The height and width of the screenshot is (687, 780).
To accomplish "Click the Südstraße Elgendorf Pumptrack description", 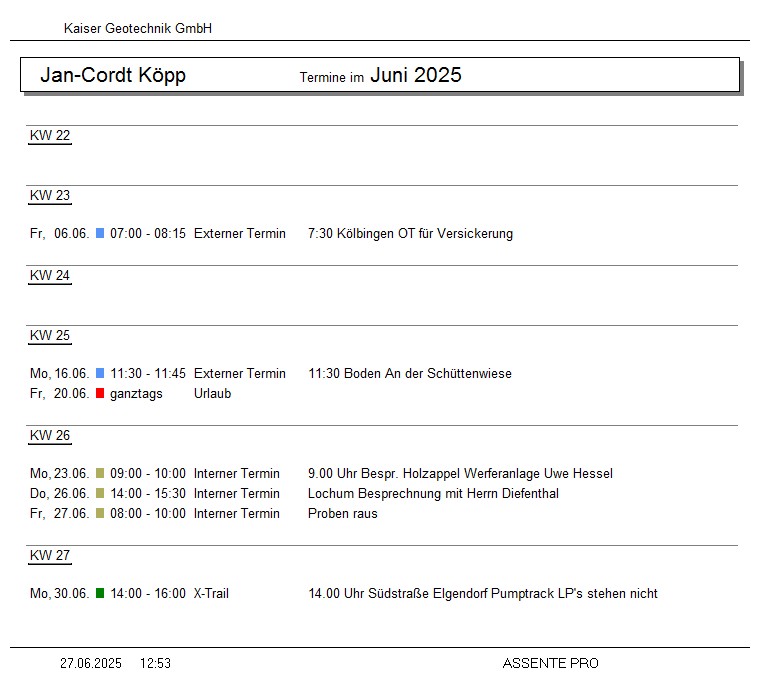I will pyautogui.click(x=483, y=594).
